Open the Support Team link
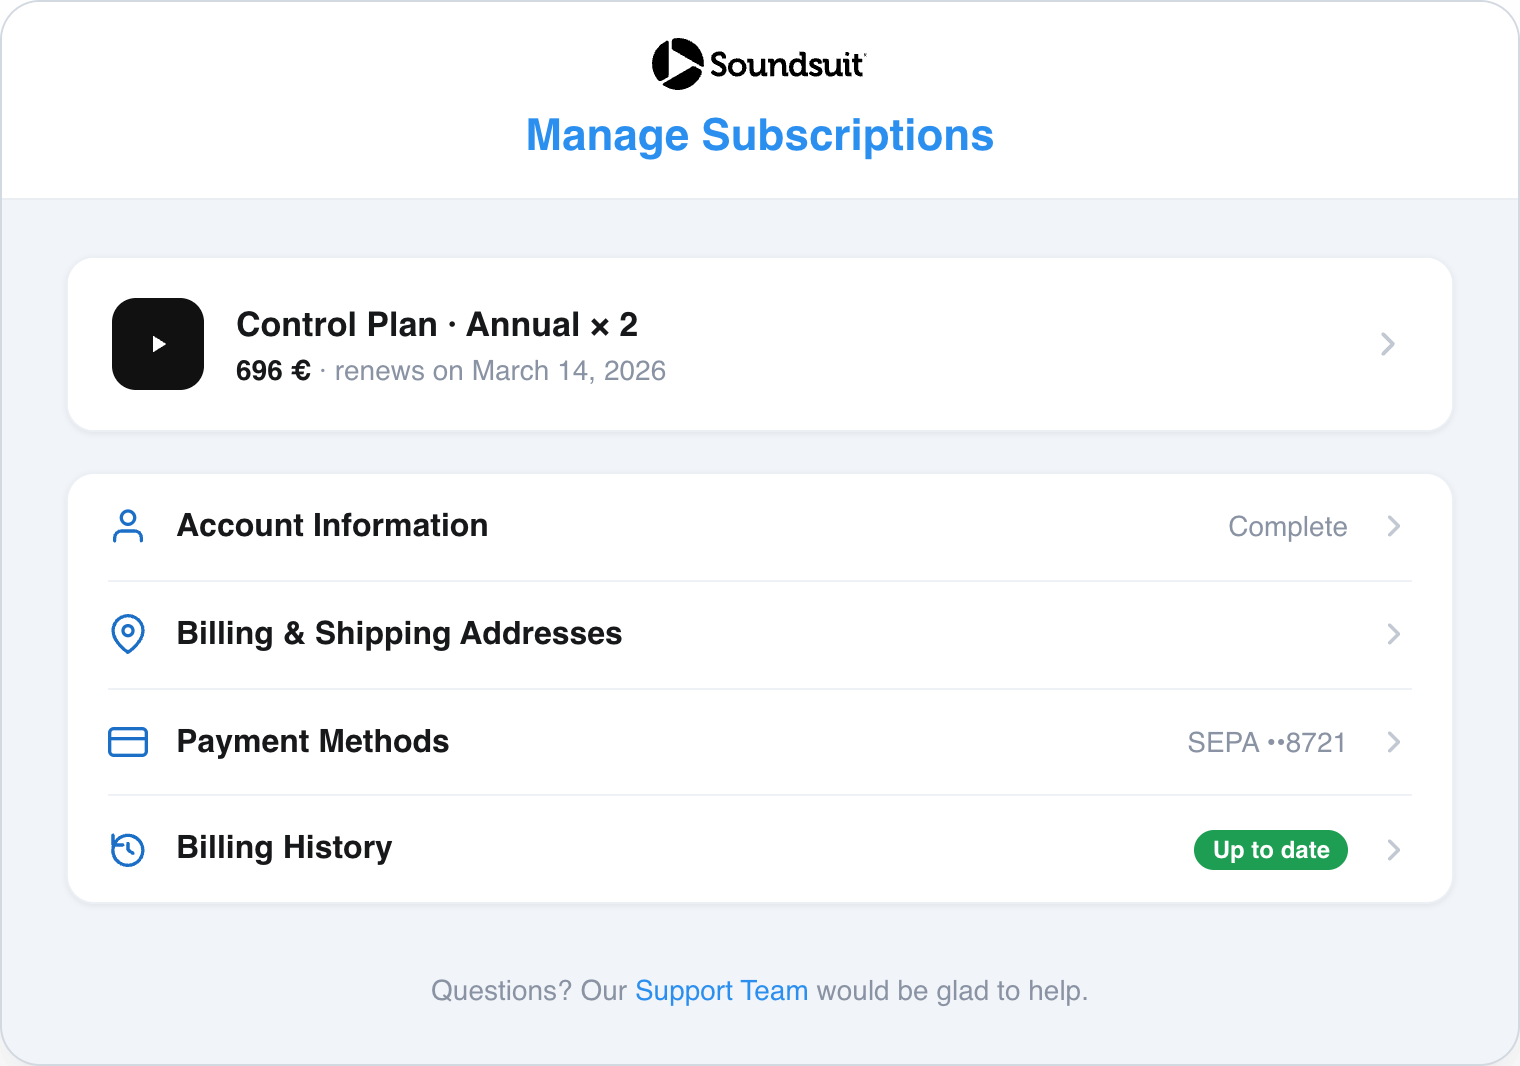Screen dimensions: 1520x1066 721,991
